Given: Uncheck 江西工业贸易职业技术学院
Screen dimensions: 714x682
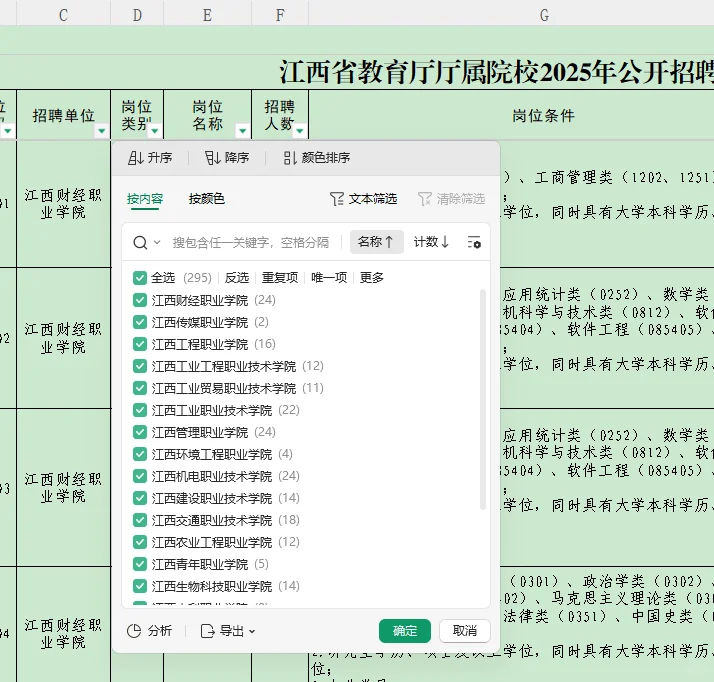Looking at the screenshot, I should [140, 388].
